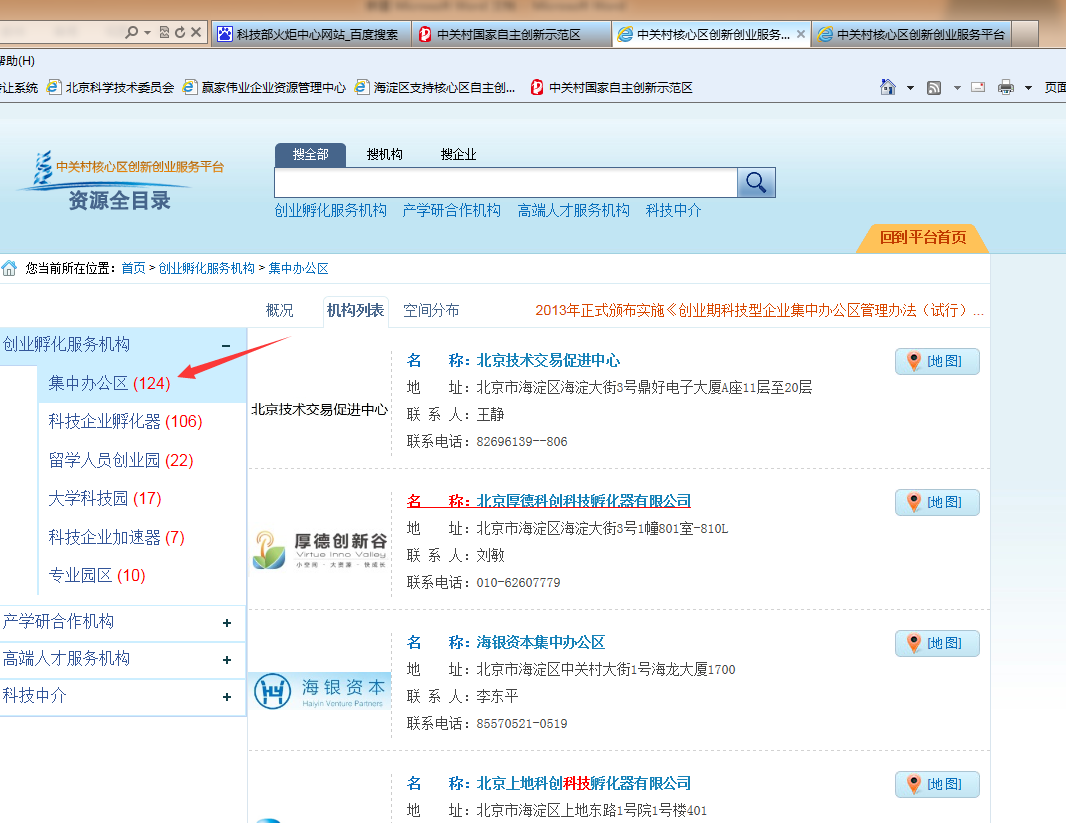The image size is (1066, 823).
Task: Click breadcrumb link 集中办公区
Action: pos(298,268)
